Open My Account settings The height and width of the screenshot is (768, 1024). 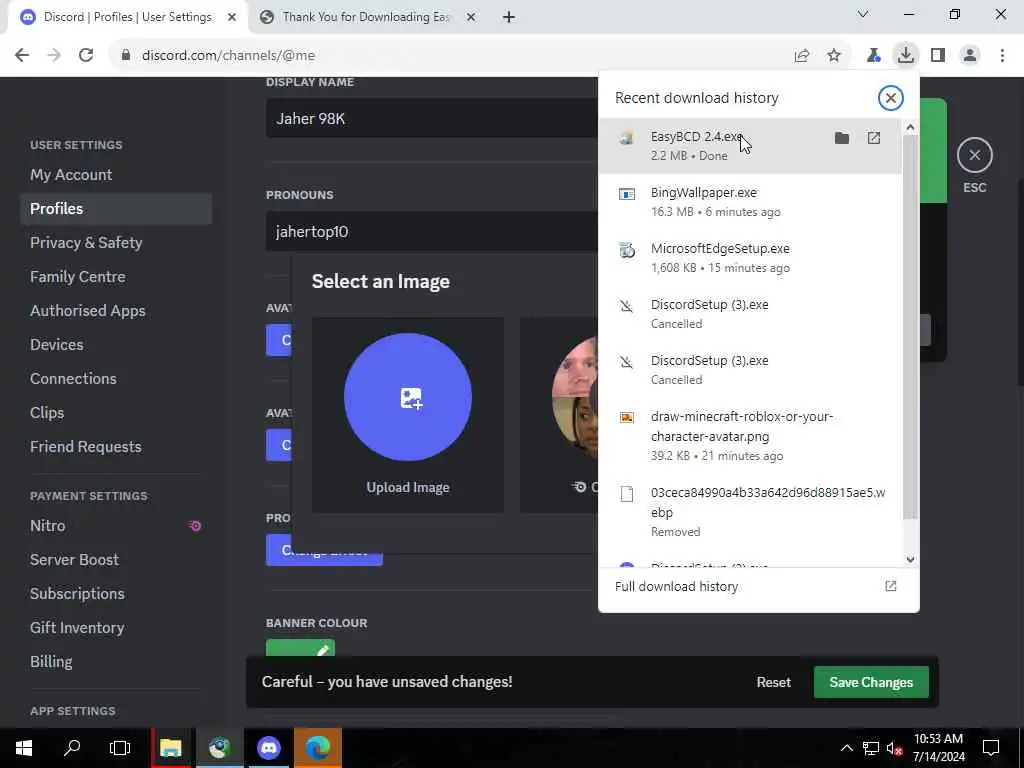116,174
